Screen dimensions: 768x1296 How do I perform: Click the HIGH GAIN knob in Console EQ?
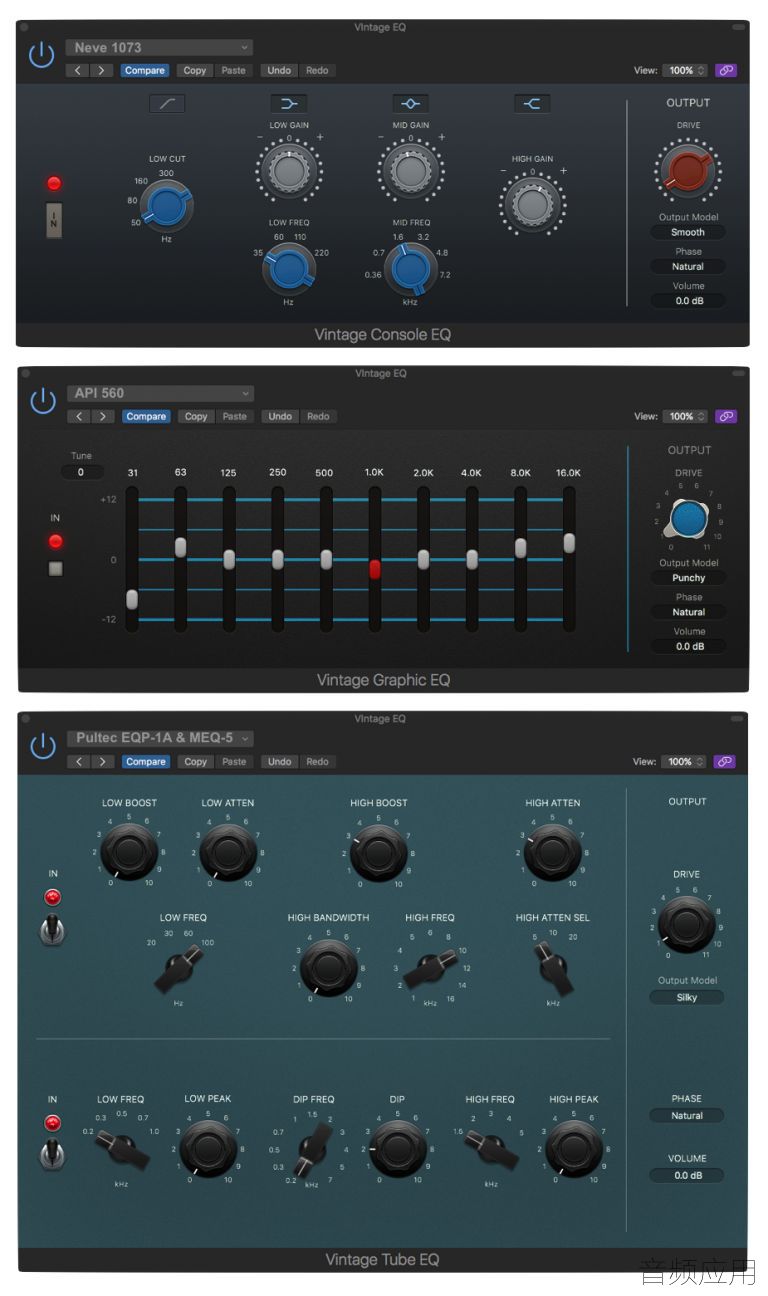point(532,205)
